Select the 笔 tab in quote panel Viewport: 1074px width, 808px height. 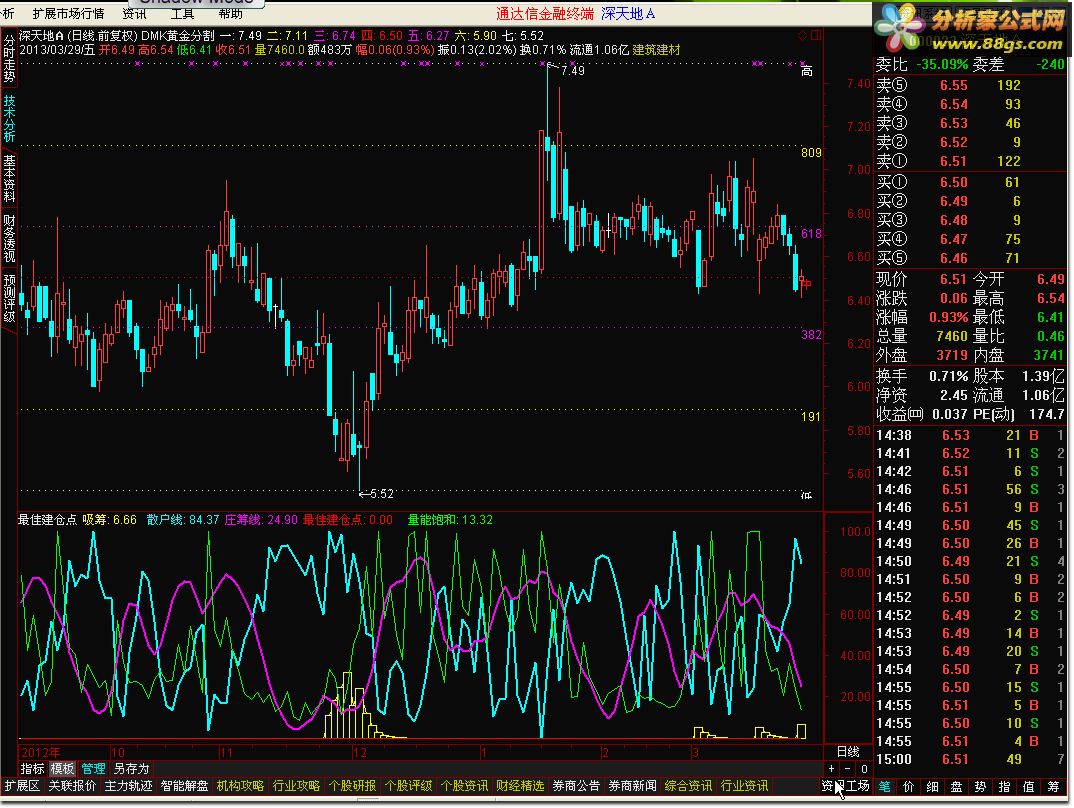[885, 787]
